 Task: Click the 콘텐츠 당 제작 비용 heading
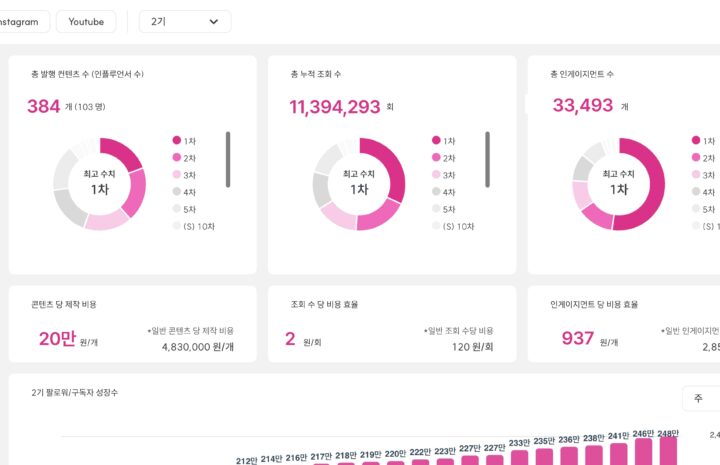tap(64, 304)
